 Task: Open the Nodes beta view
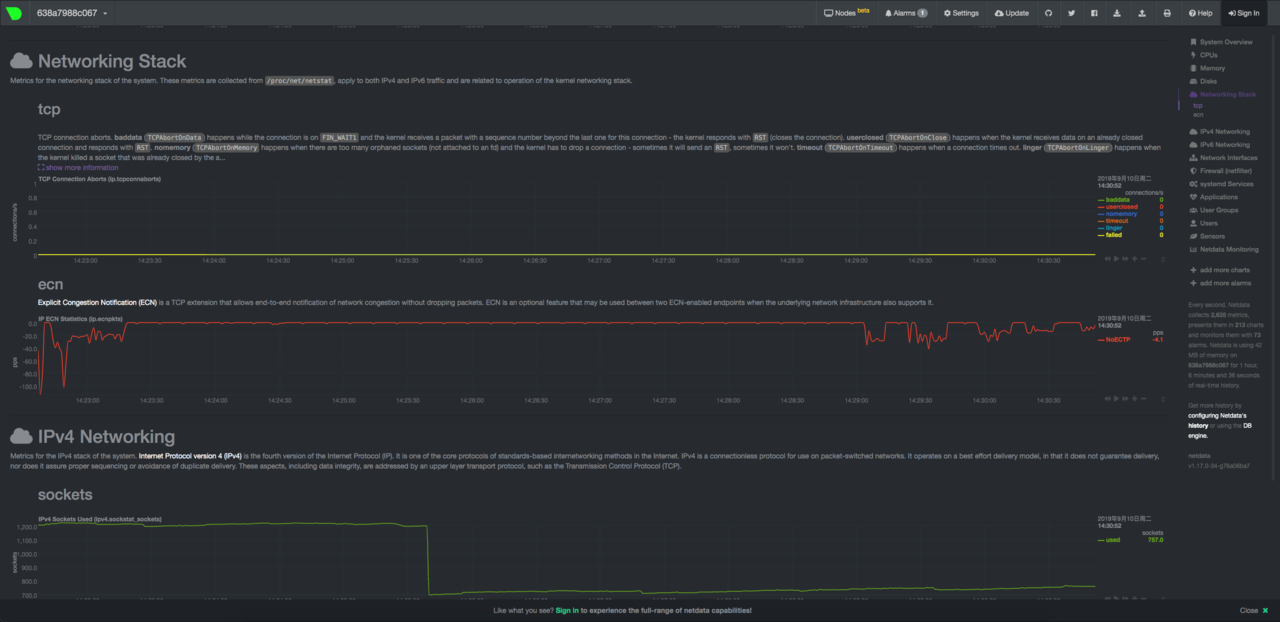pyautogui.click(x=846, y=13)
